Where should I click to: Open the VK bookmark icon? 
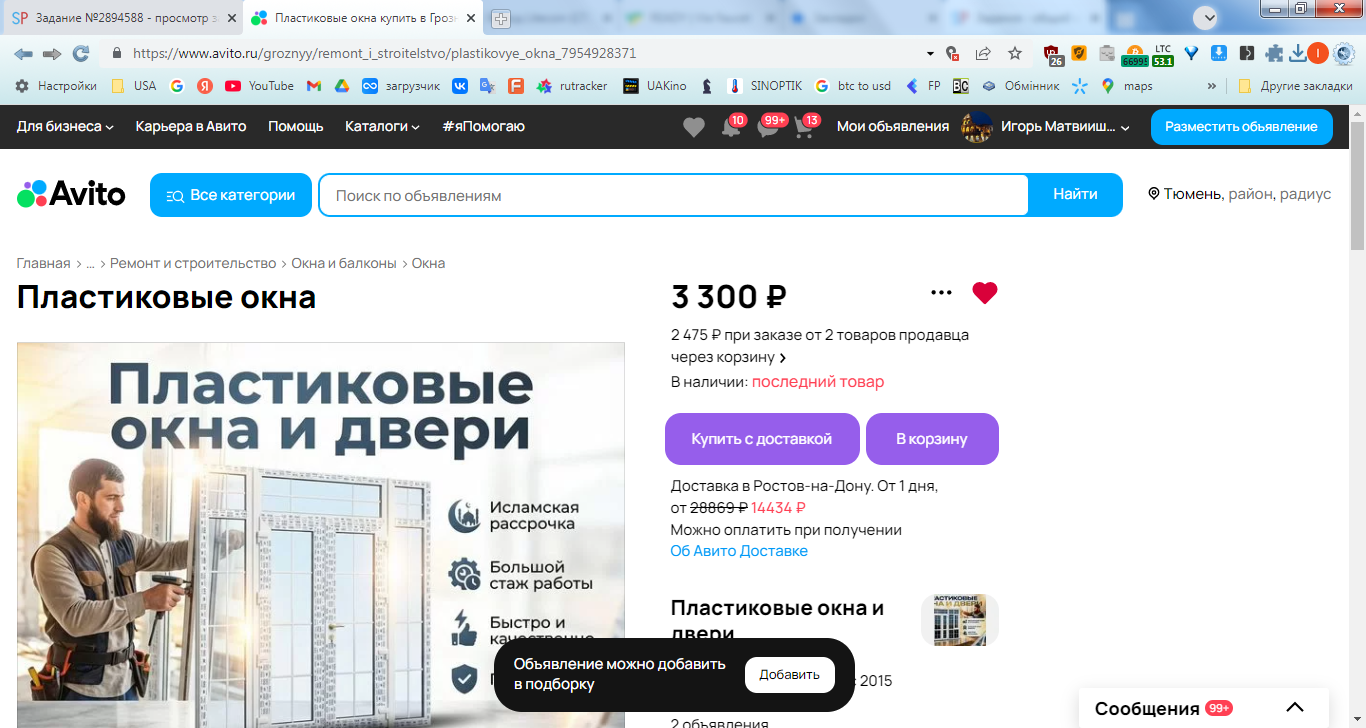(x=460, y=86)
